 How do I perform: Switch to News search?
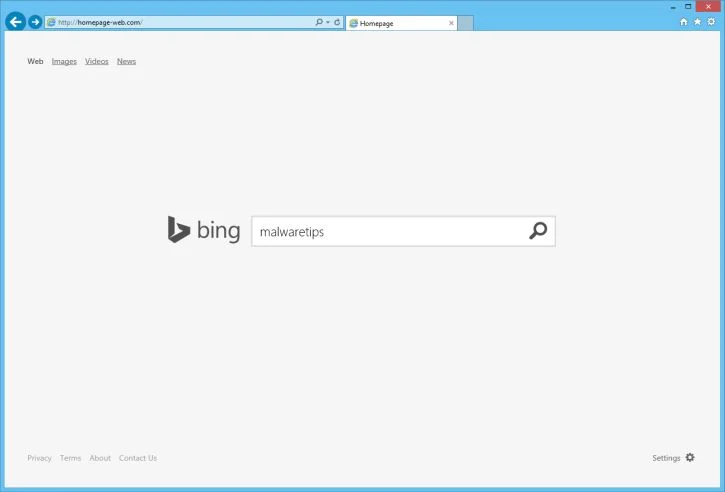point(126,61)
